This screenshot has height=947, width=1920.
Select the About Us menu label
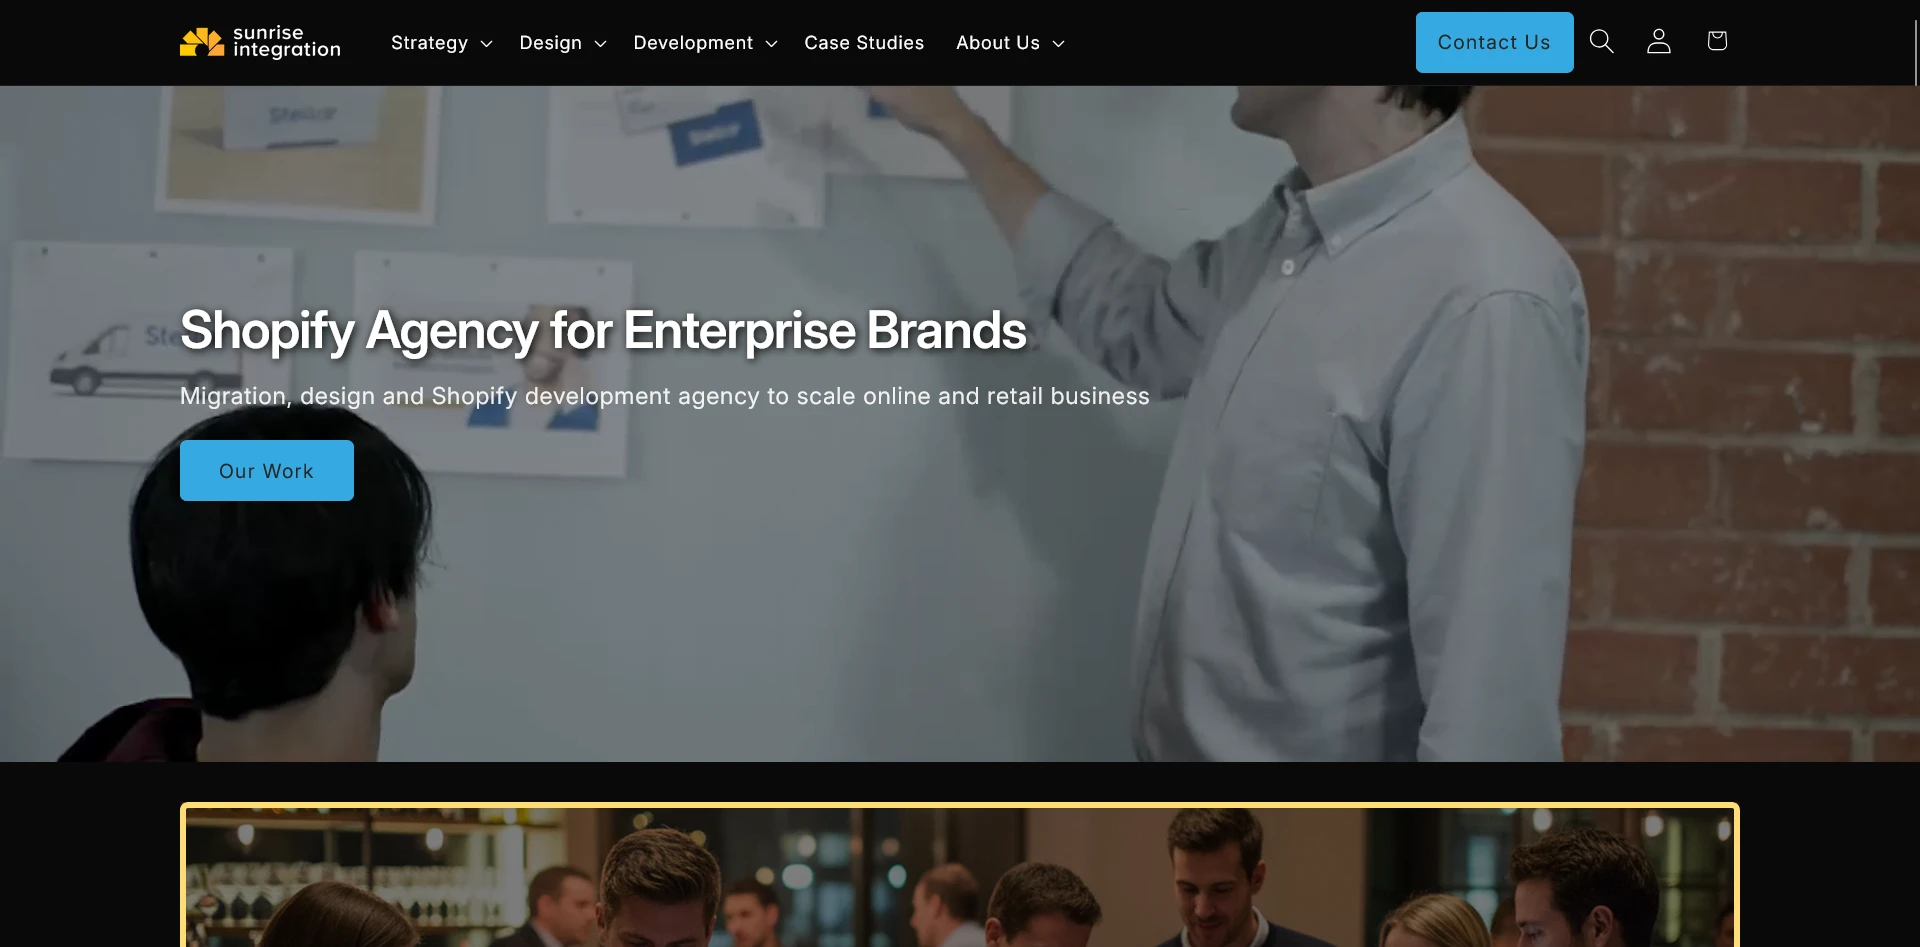tap(998, 43)
